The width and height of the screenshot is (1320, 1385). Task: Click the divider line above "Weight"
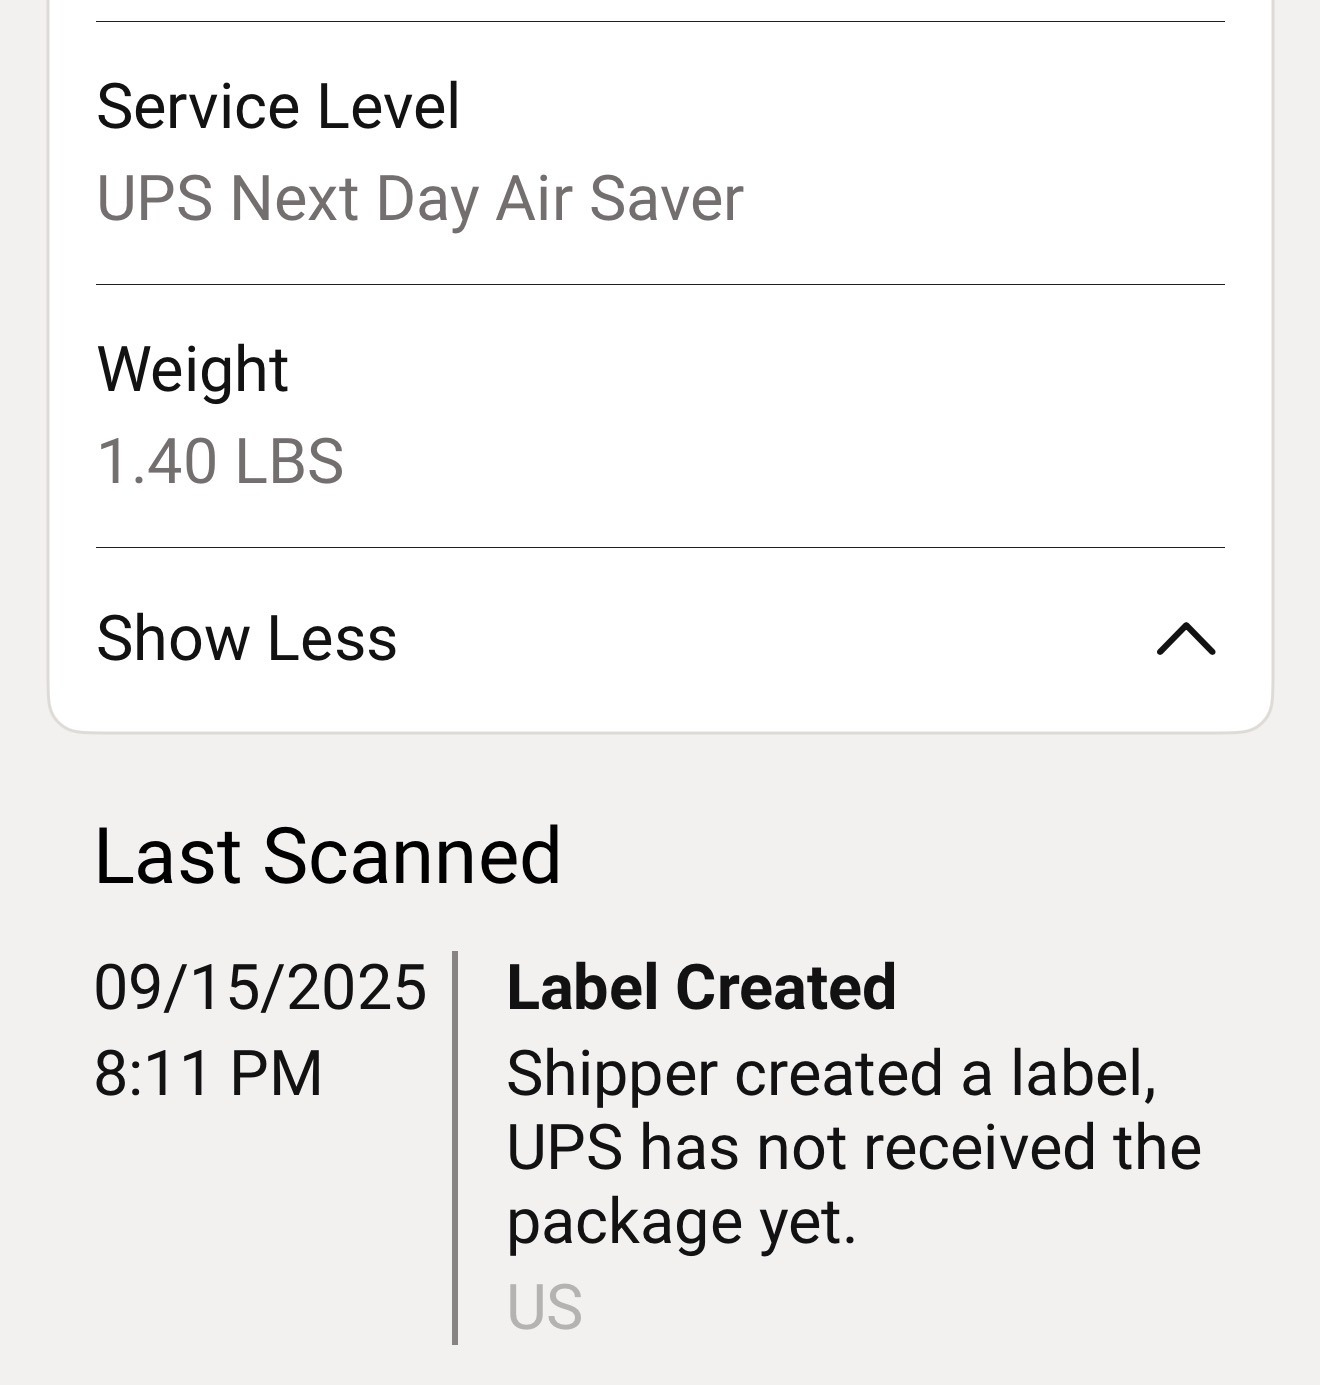[x=660, y=285]
